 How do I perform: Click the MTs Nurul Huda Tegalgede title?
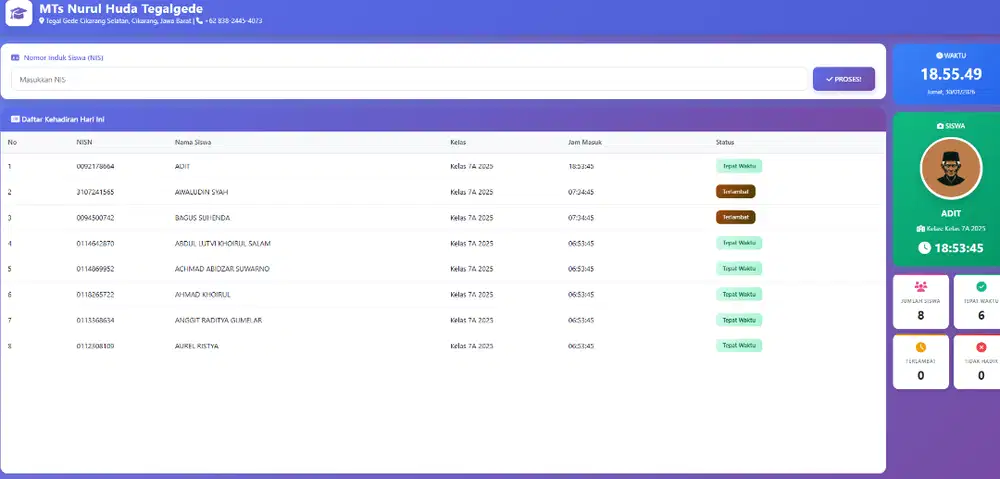pyautogui.click(x=121, y=9)
